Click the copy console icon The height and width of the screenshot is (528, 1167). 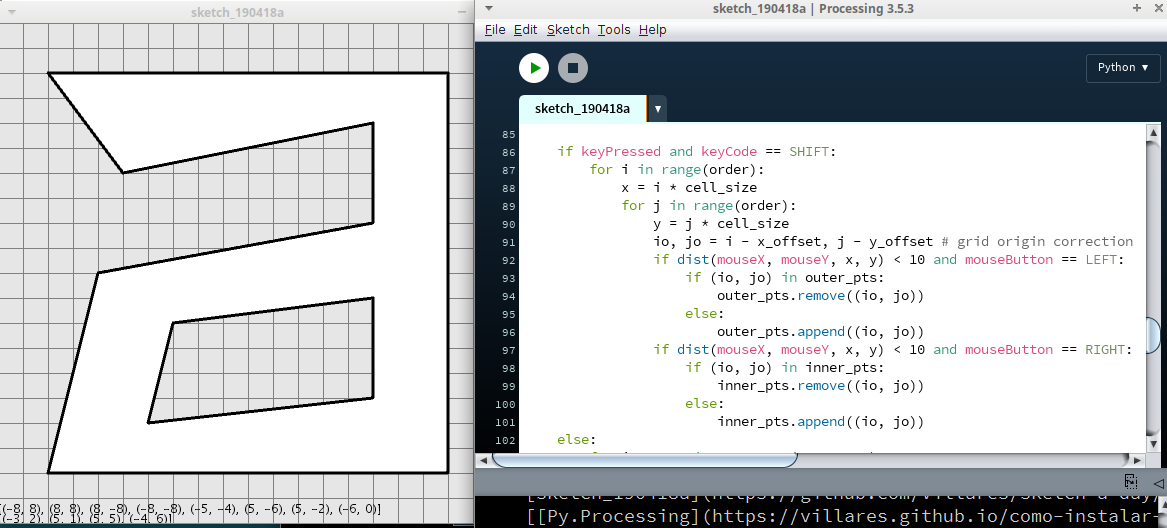[1130, 481]
